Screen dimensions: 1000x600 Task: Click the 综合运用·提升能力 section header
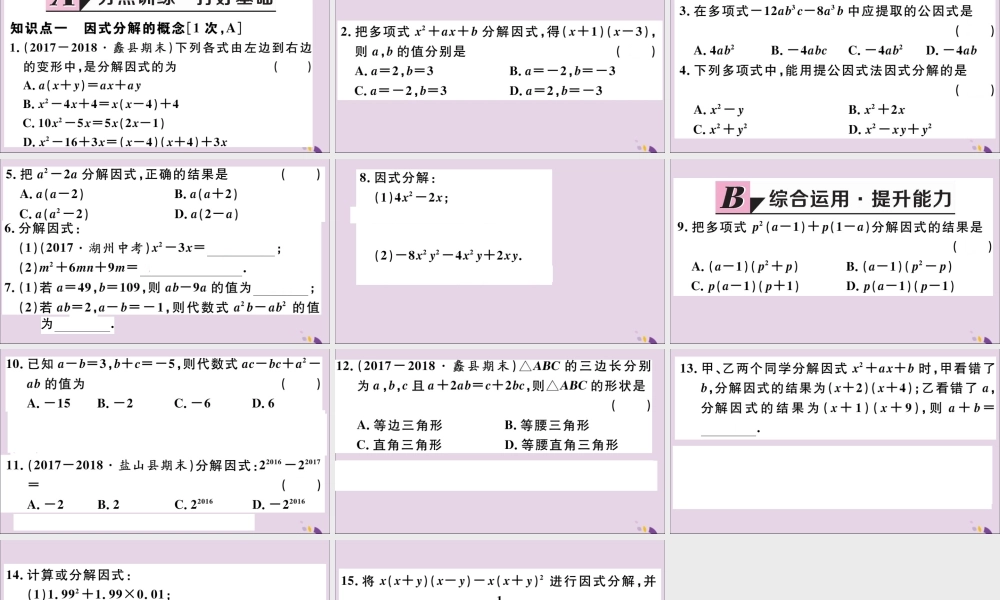(x=835, y=198)
